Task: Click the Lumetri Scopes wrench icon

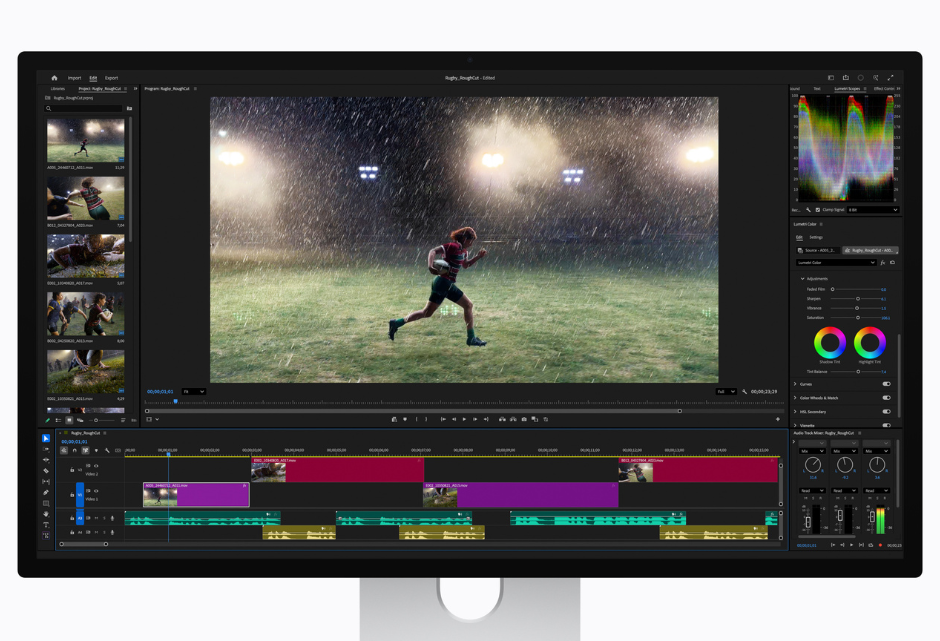Action: [x=808, y=210]
